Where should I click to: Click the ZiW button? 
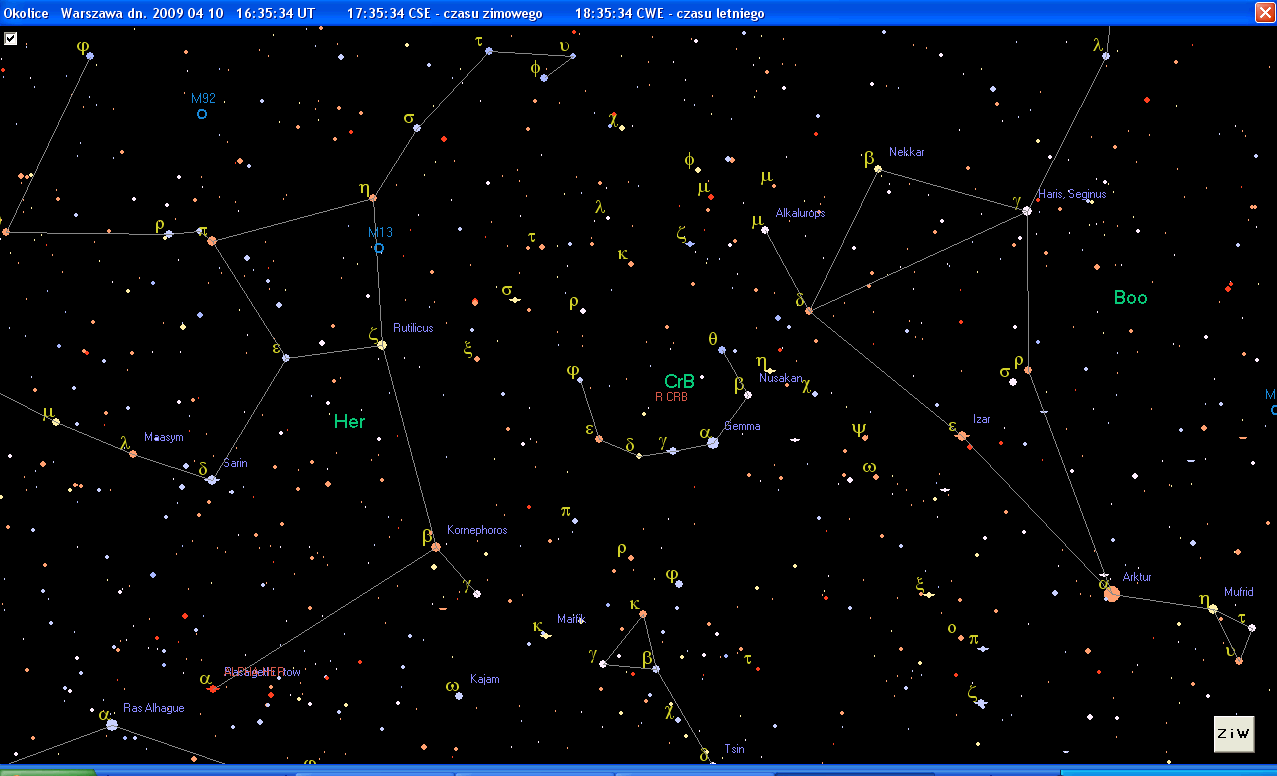coord(1233,734)
